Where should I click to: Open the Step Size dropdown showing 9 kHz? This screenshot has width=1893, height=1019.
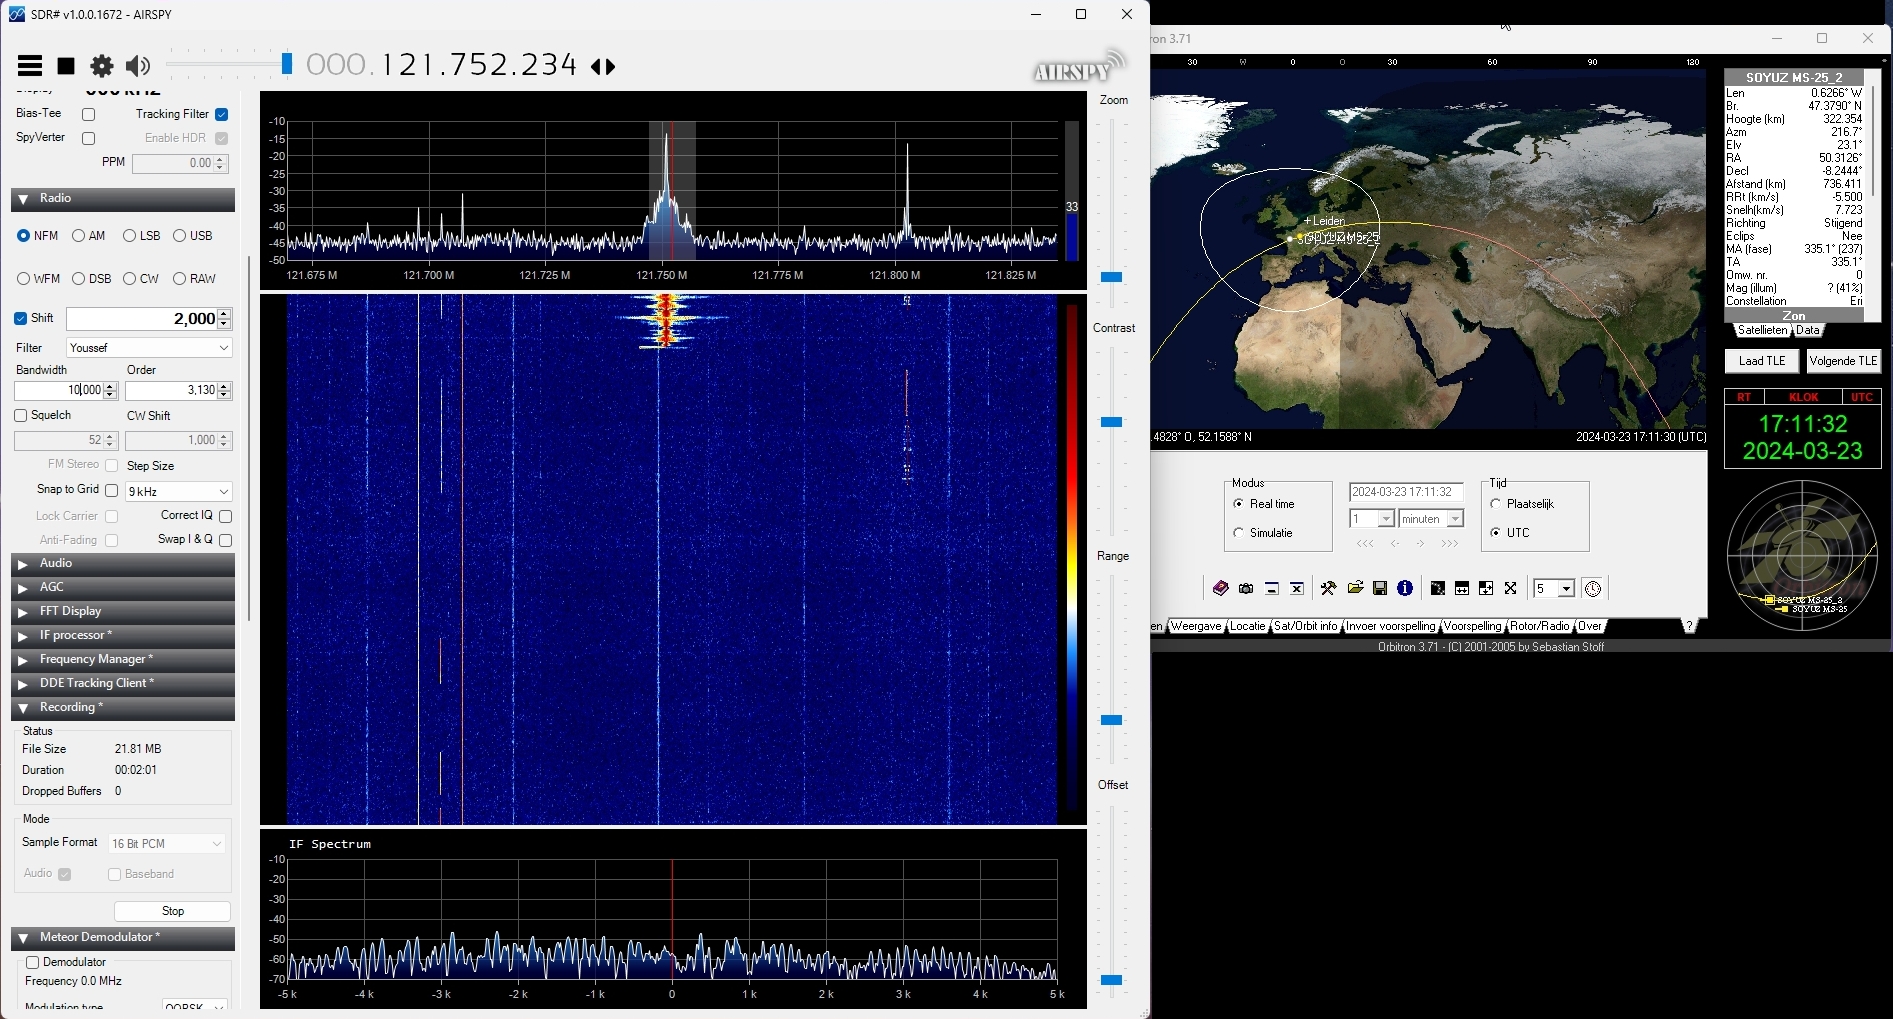179,492
